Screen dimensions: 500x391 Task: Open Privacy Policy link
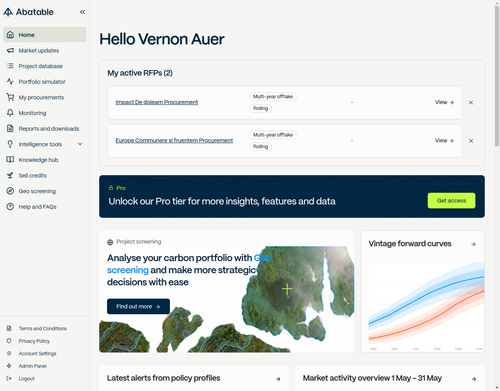click(x=34, y=341)
